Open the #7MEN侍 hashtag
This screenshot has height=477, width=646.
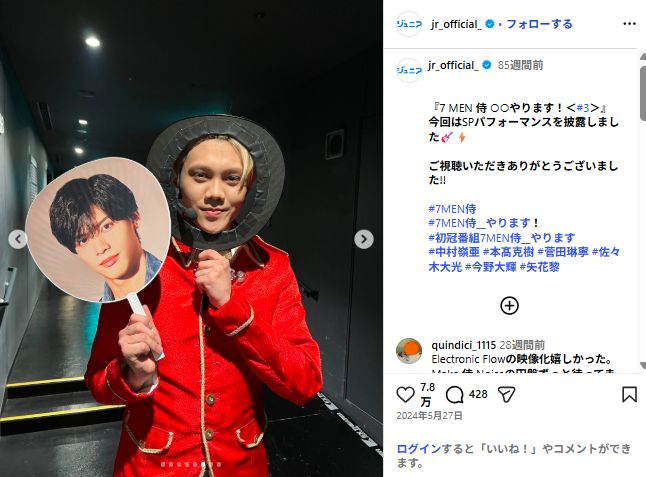pyautogui.click(x=452, y=208)
